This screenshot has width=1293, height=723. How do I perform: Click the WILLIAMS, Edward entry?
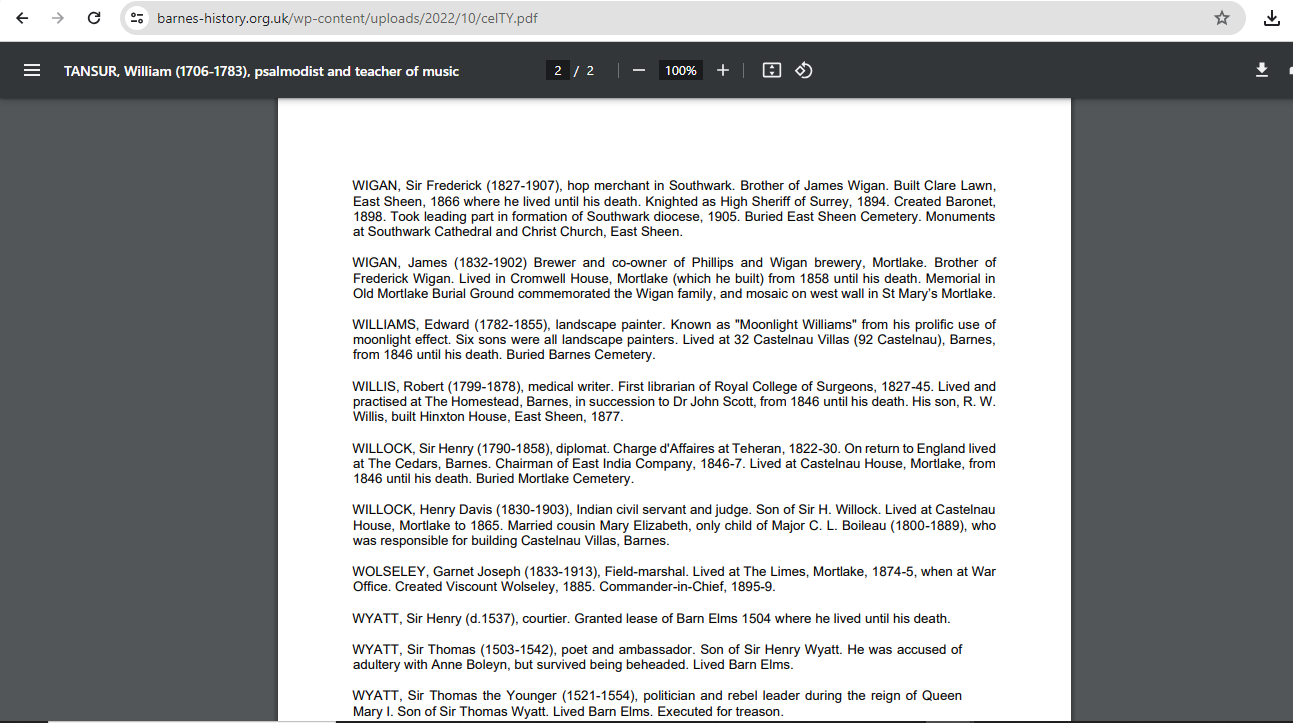(x=674, y=340)
